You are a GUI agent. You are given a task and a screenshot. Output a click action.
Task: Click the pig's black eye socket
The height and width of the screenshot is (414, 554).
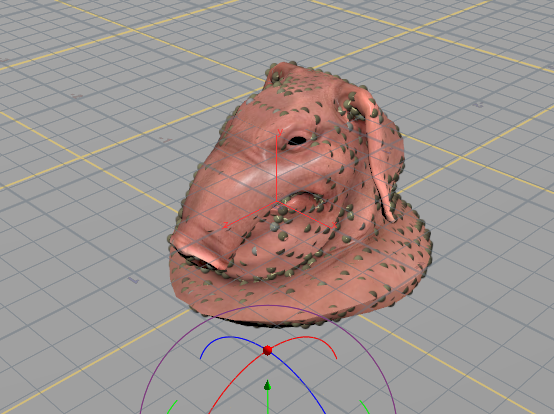[297, 141]
